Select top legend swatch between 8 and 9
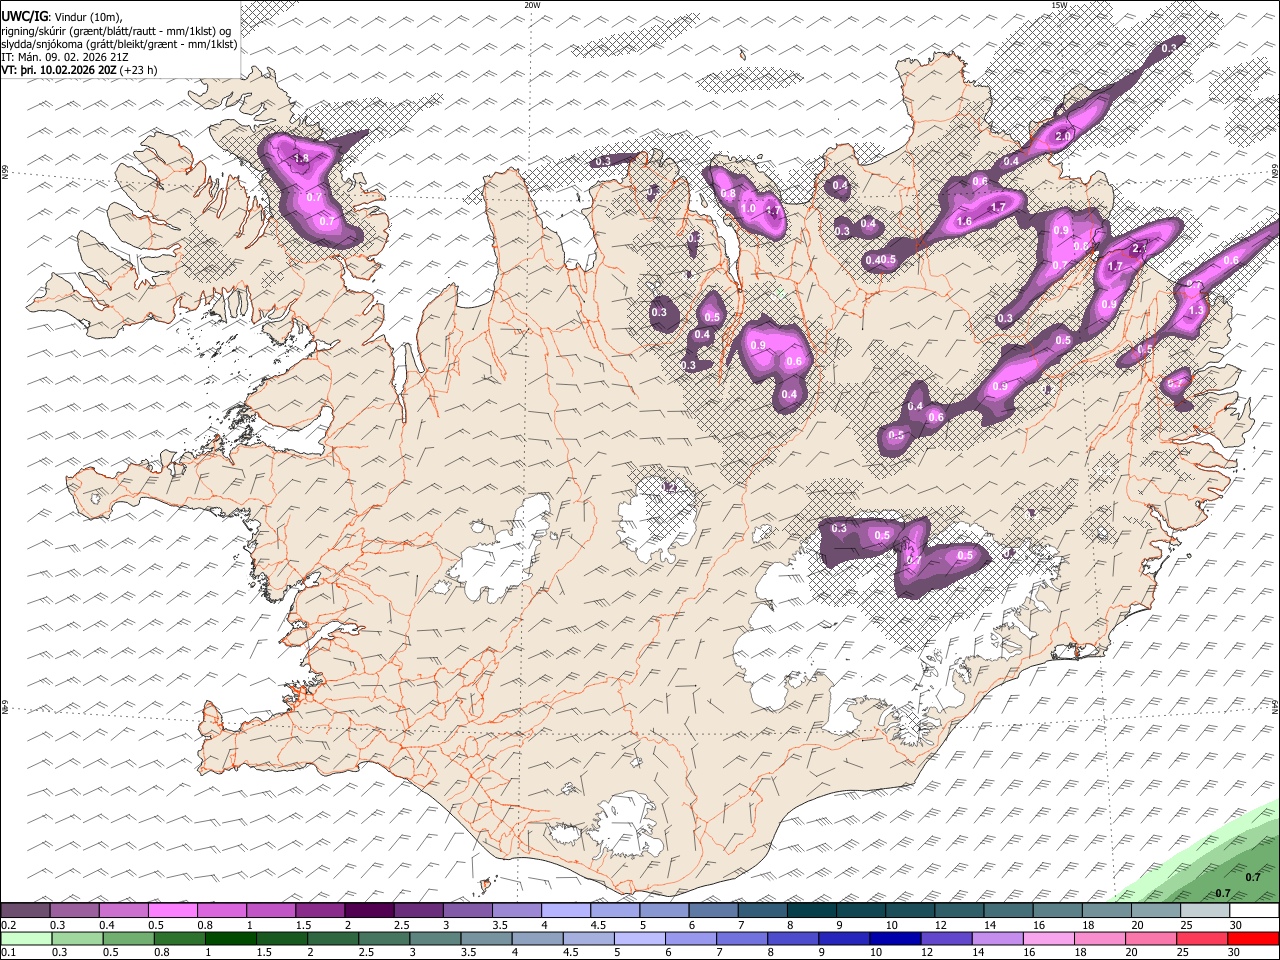Image resolution: width=1280 pixels, height=960 pixels. [811, 910]
